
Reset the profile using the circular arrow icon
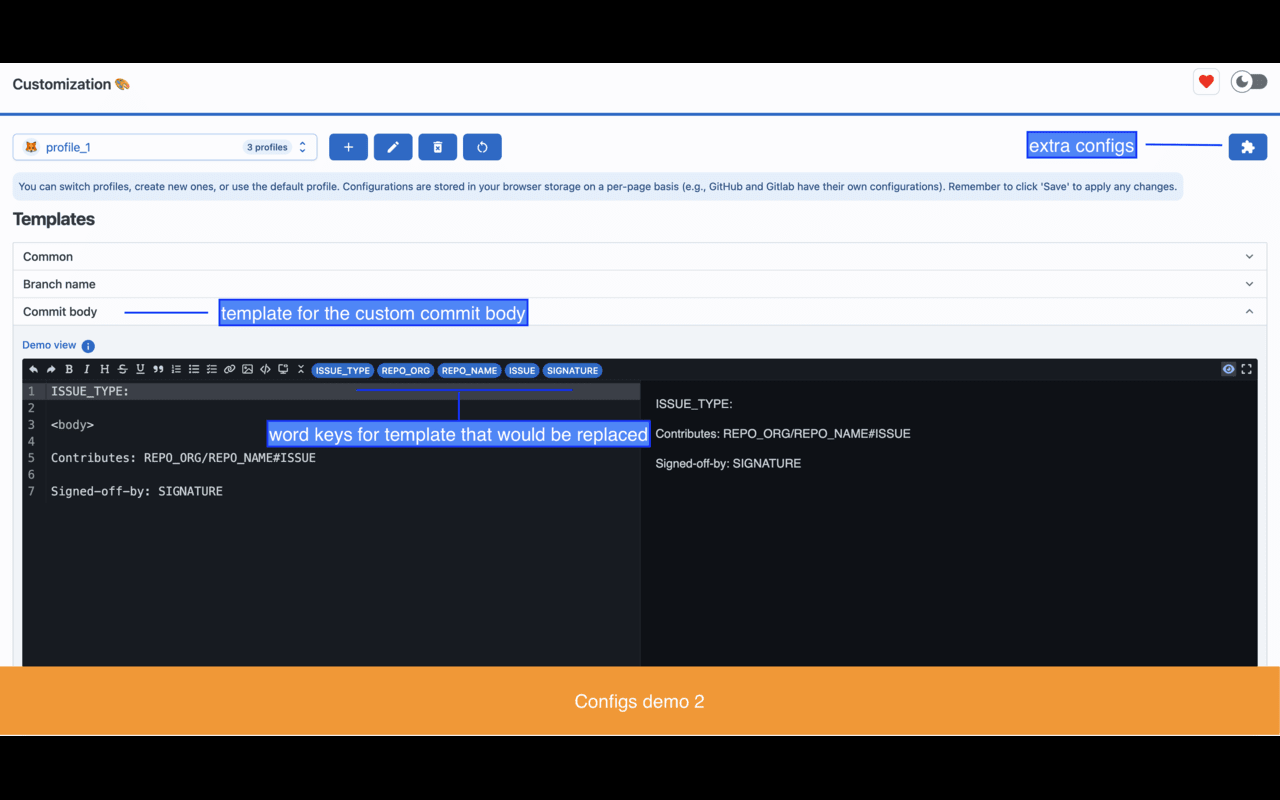482,146
